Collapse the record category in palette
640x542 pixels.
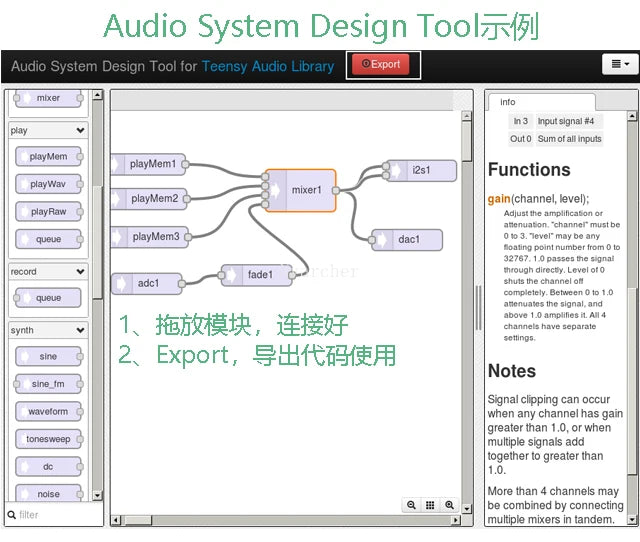coord(80,272)
